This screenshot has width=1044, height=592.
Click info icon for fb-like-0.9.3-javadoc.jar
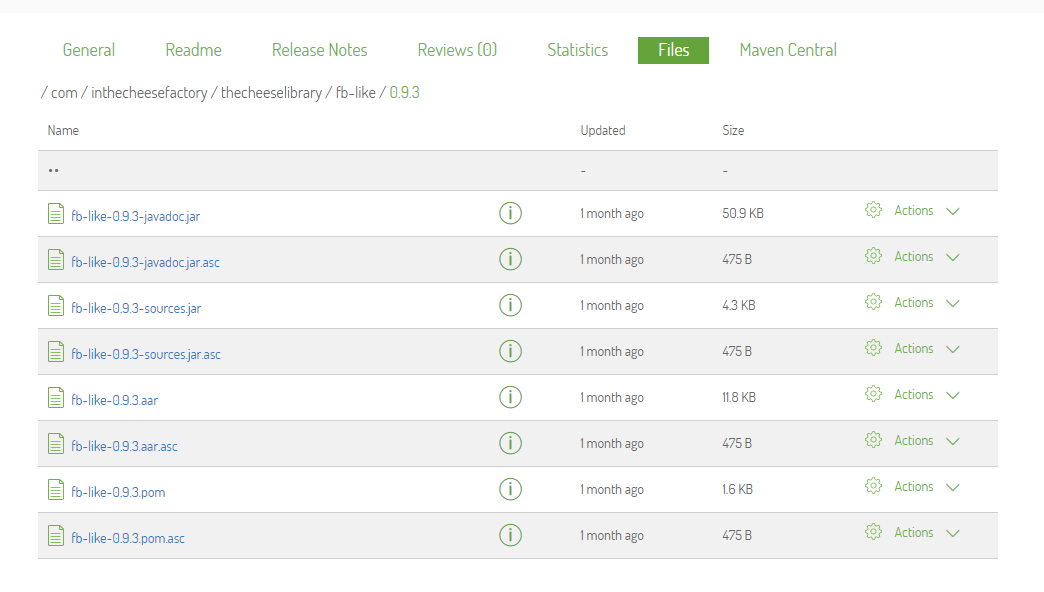coord(510,213)
